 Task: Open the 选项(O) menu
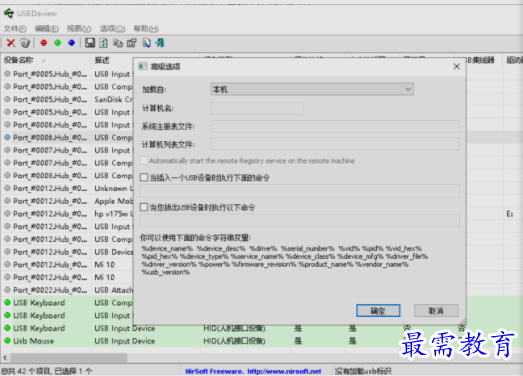112,29
